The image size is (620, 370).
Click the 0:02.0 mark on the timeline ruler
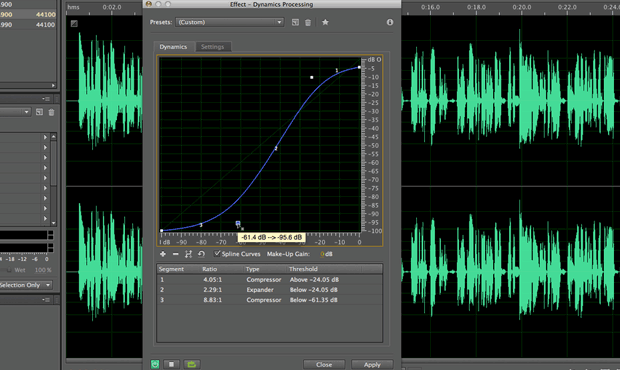(112, 7)
